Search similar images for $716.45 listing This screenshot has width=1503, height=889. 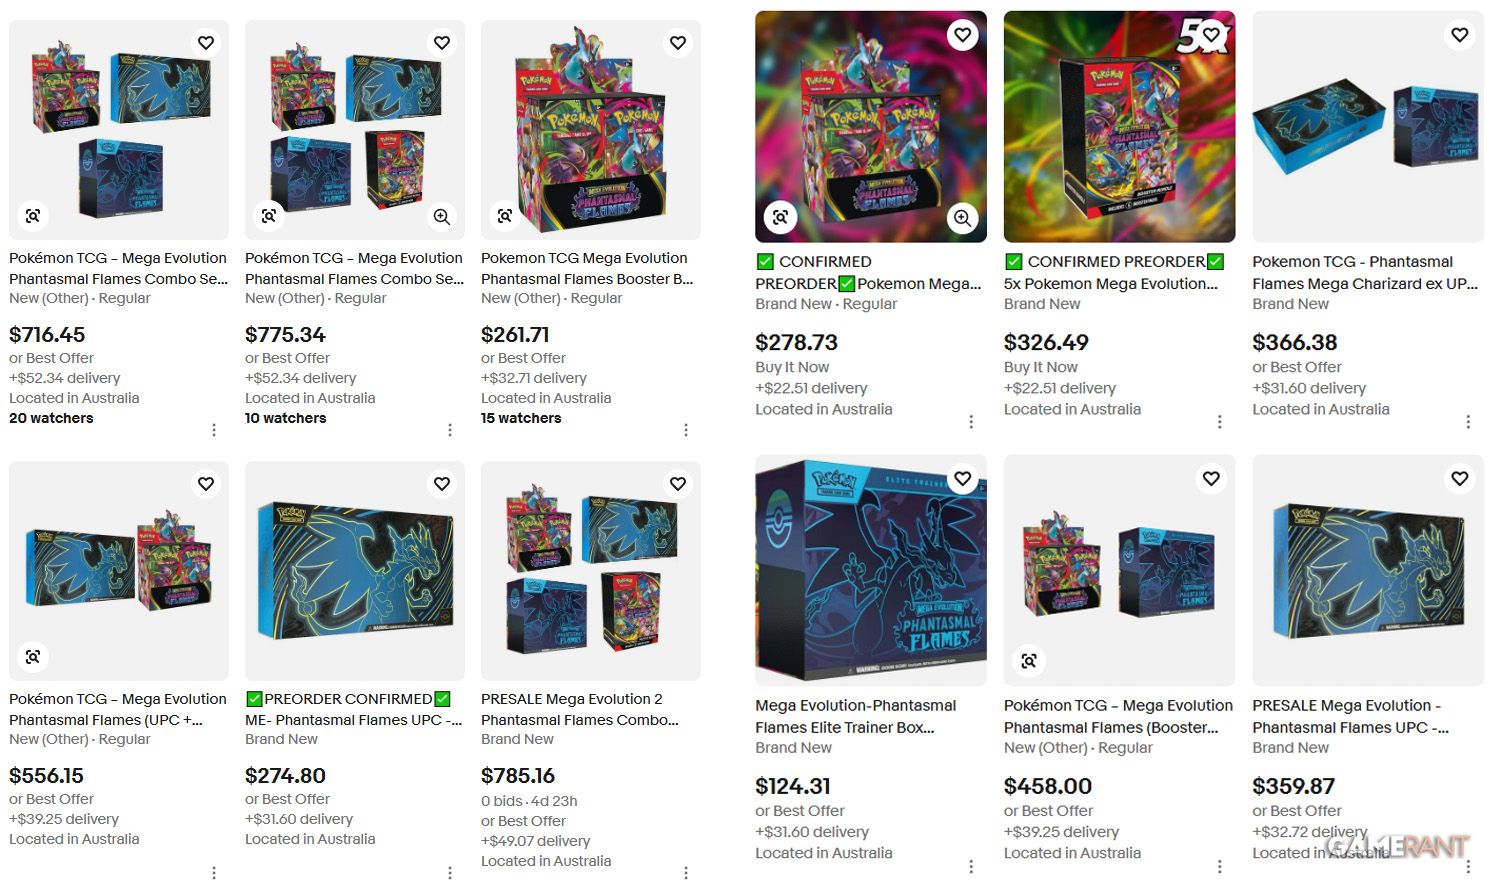[x=33, y=216]
